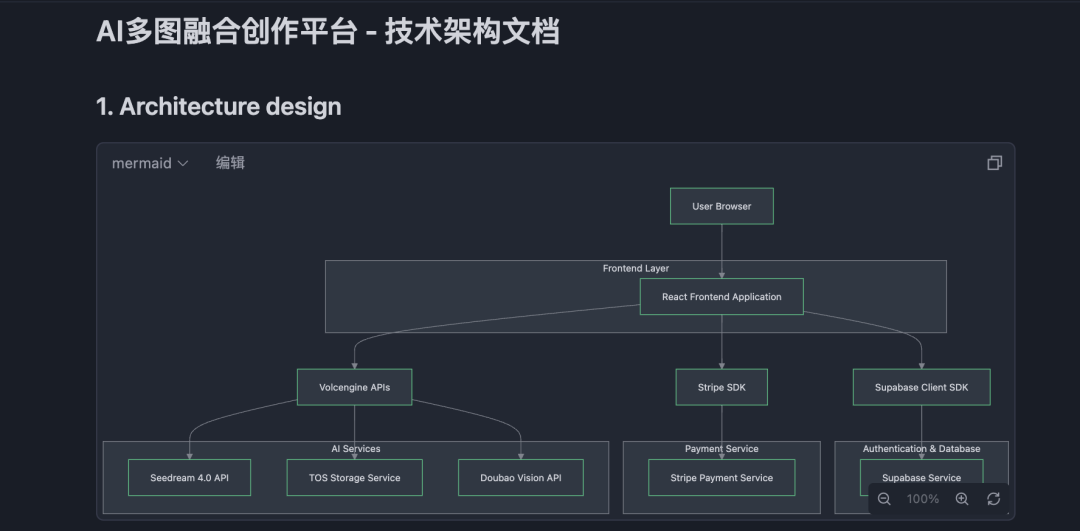
Task: Click the 100% zoom level indicator
Action: pyautogui.click(x=923, y=499)
